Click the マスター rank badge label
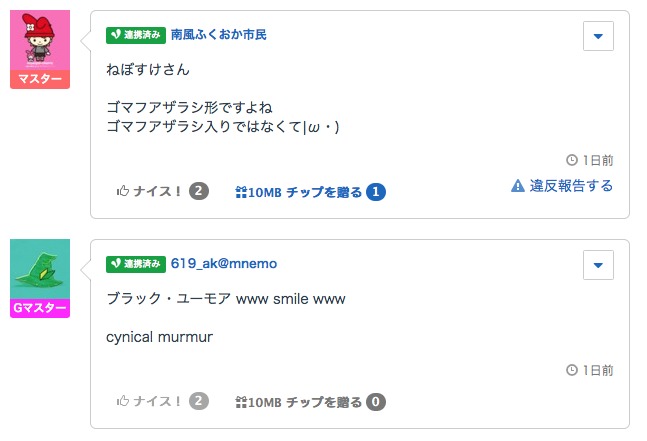 (40, 79)
